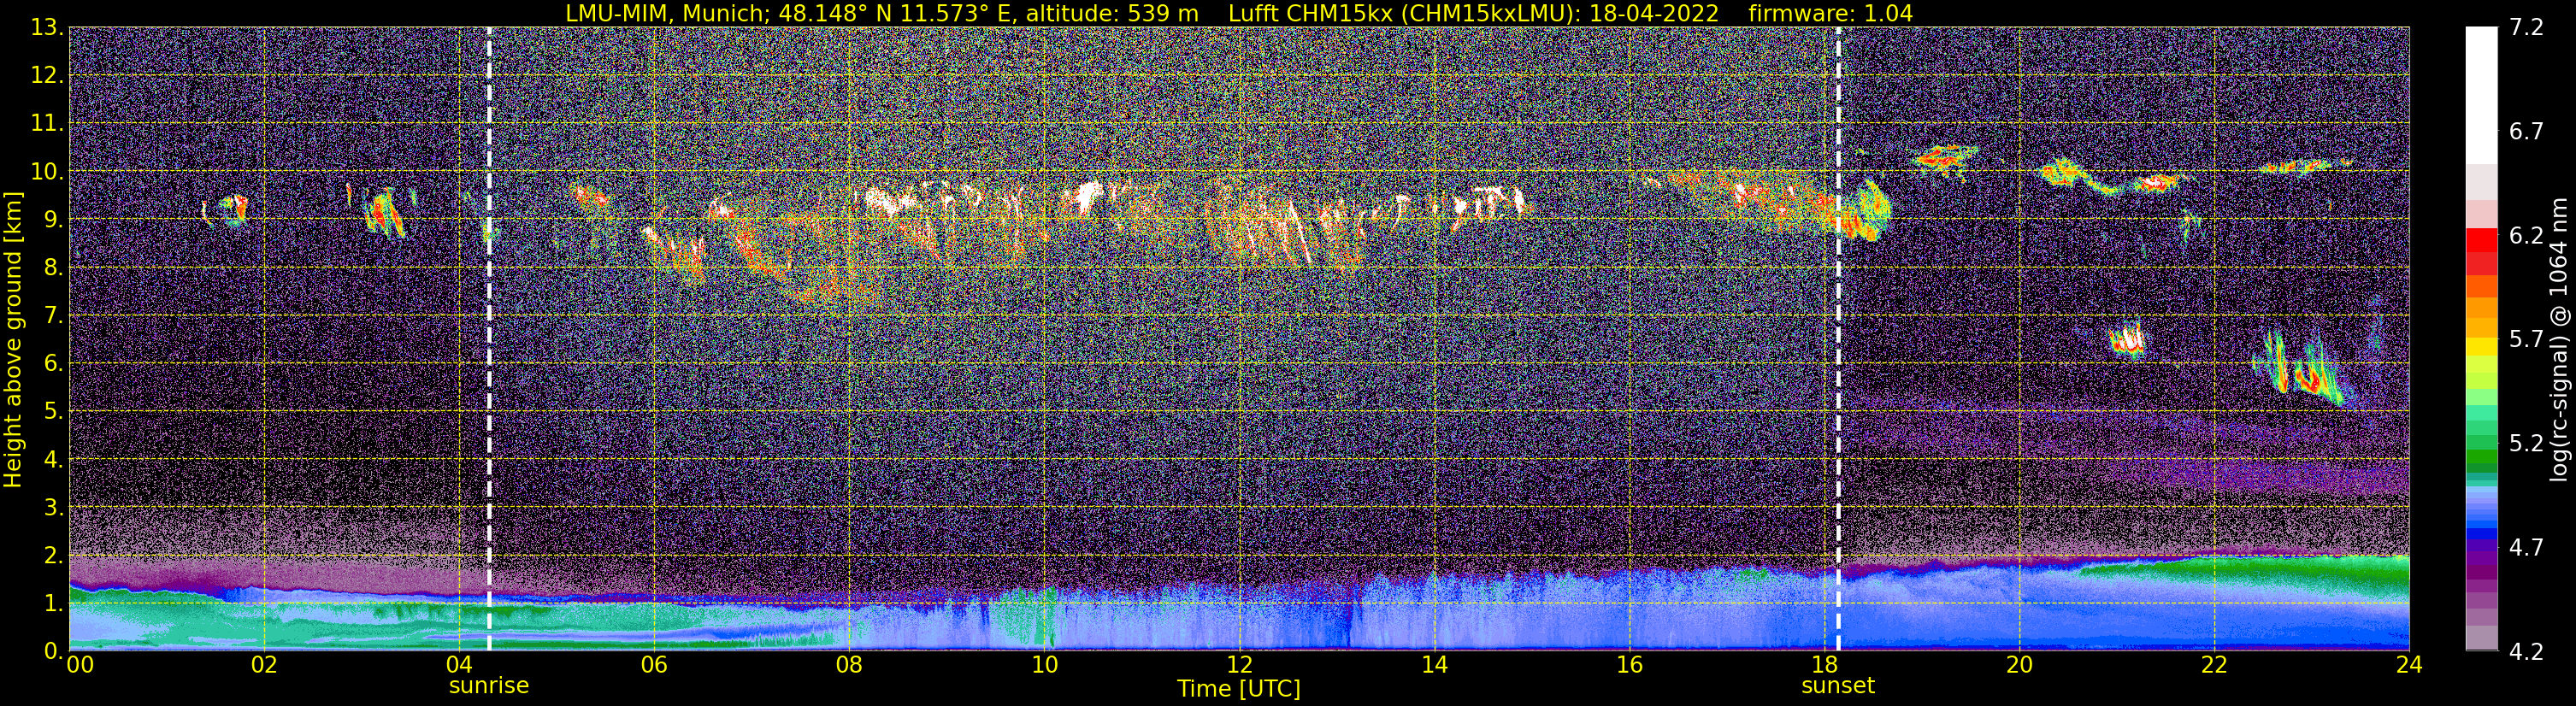Viewport: 2576px width, 706px height.
Task: Click the '06' time axis tick label
Action: point(654,665)
